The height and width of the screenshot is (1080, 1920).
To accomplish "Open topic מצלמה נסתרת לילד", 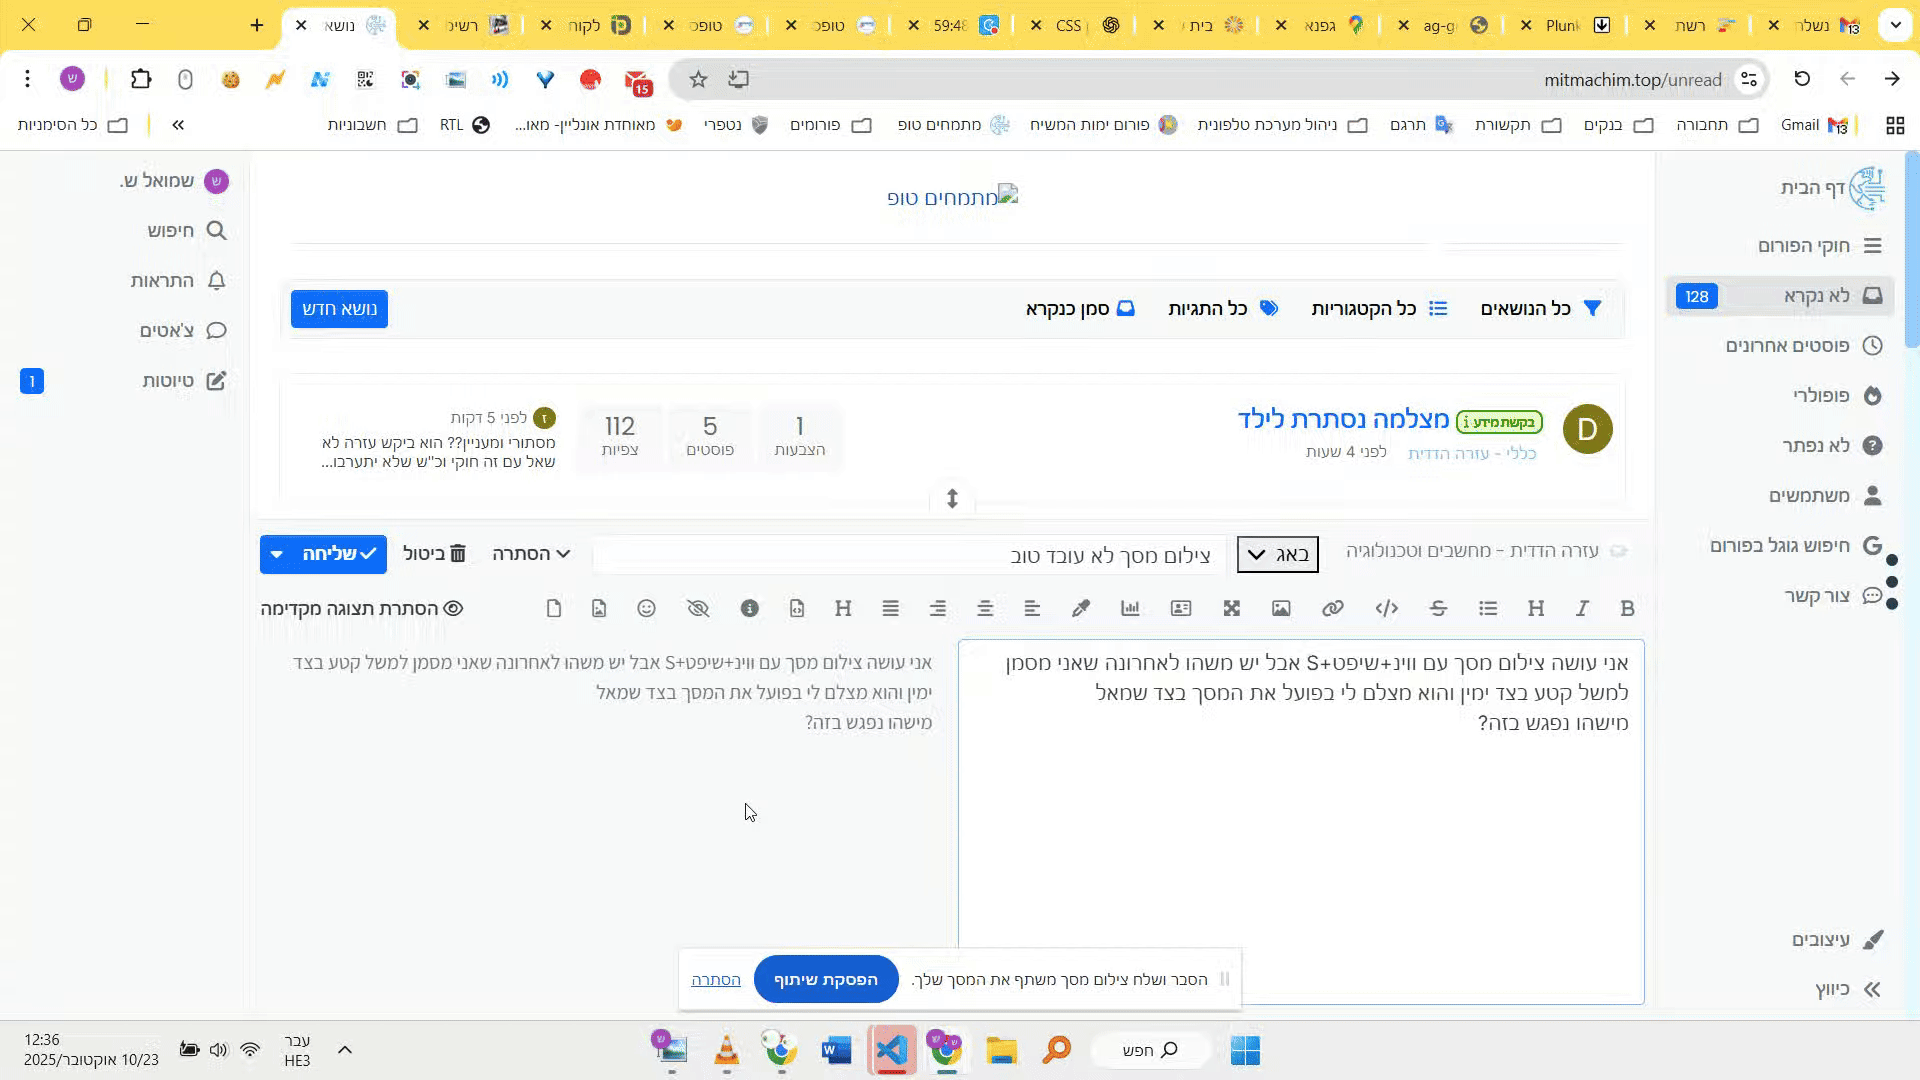I will pyautogui.click(x=1342, y=419).
